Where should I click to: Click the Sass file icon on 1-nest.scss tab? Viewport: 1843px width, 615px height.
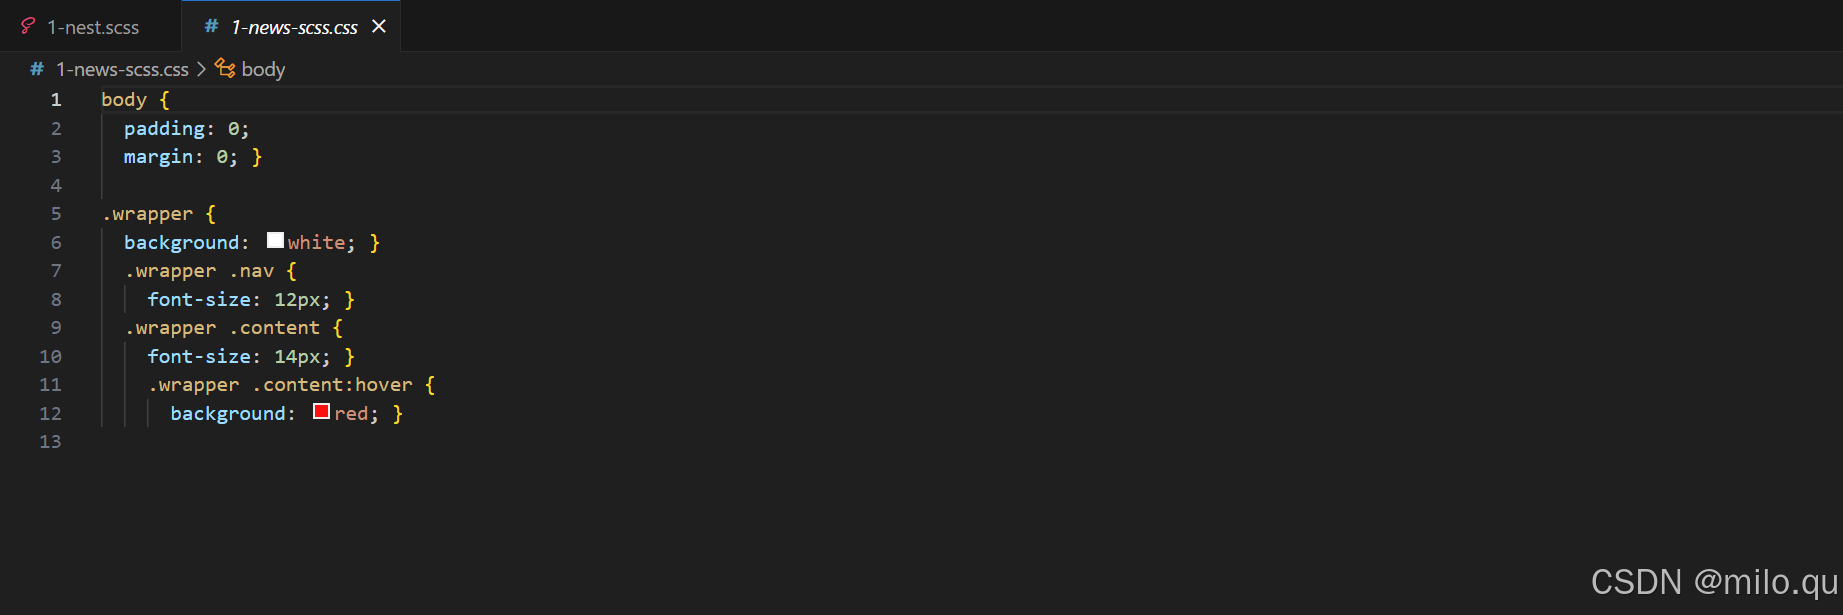(28, 27)
